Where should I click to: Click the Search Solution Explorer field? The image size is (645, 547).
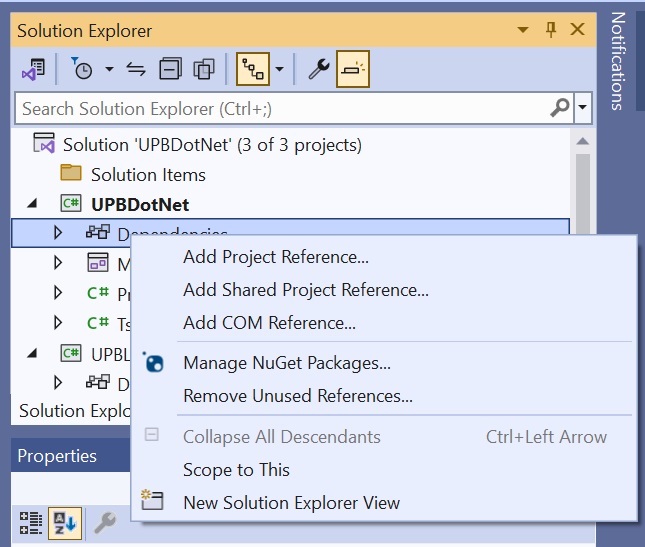point(280,107)
